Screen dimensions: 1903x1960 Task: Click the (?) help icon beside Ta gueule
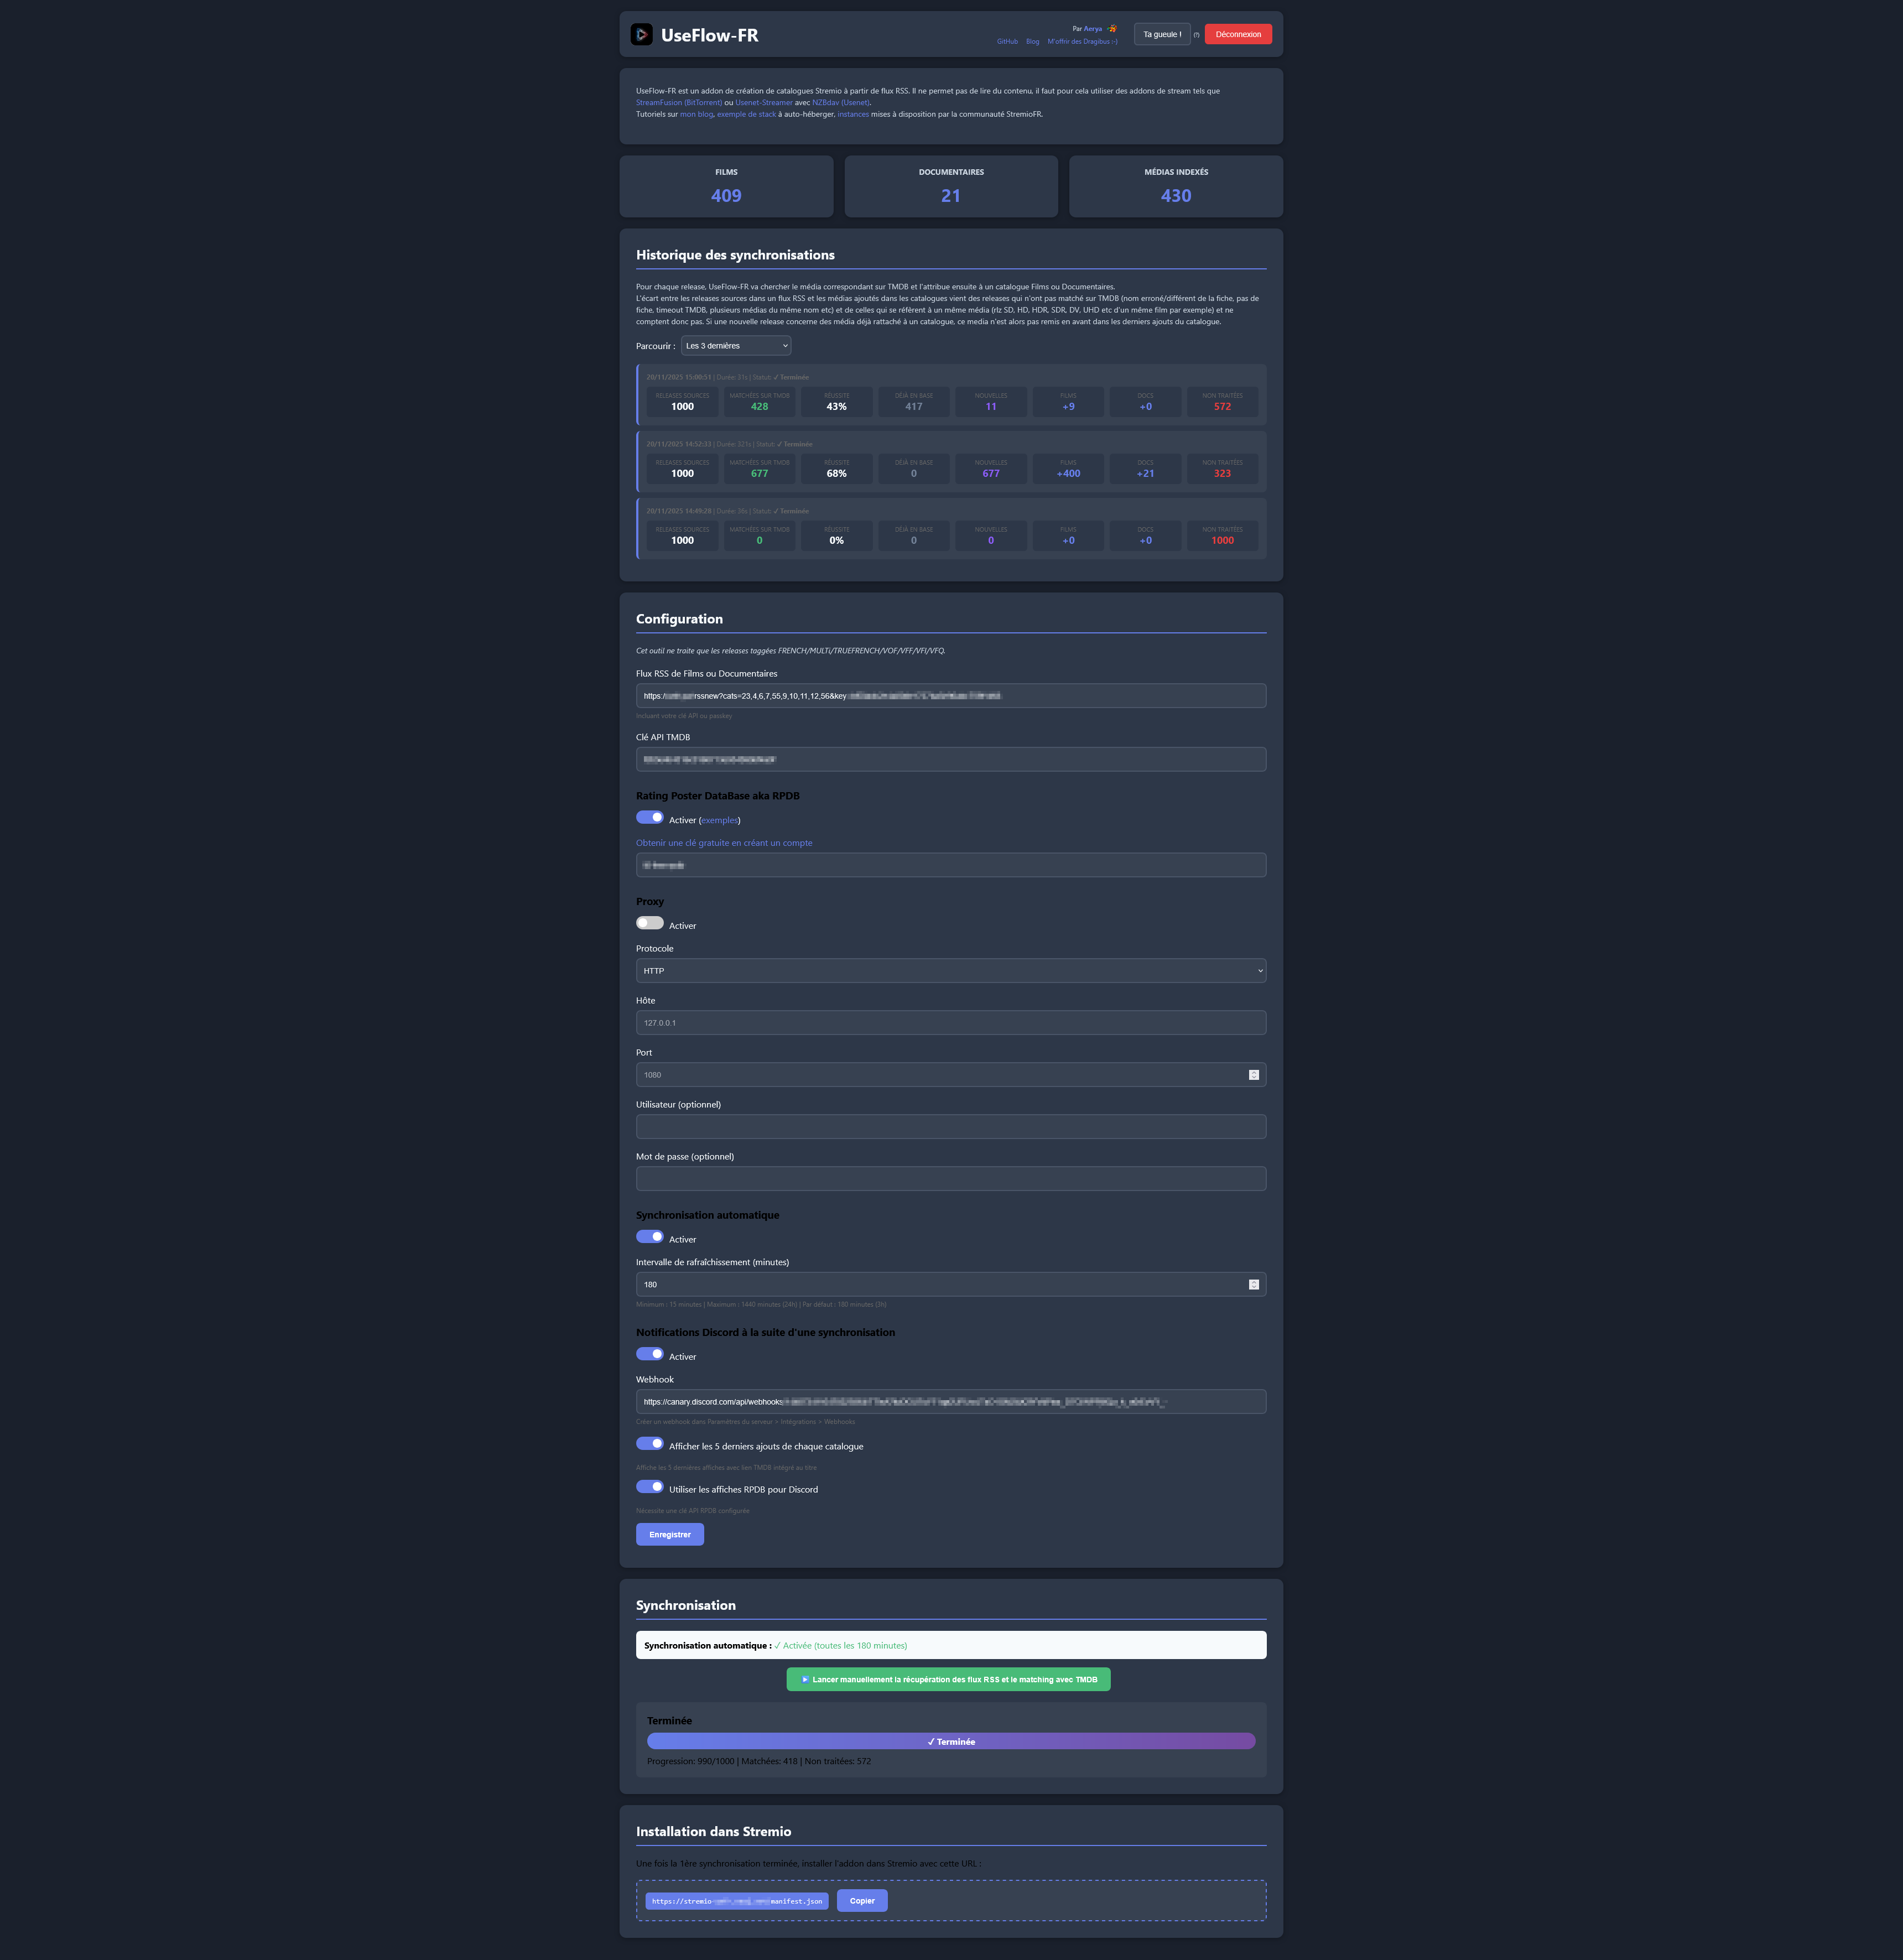[1196, 35]
